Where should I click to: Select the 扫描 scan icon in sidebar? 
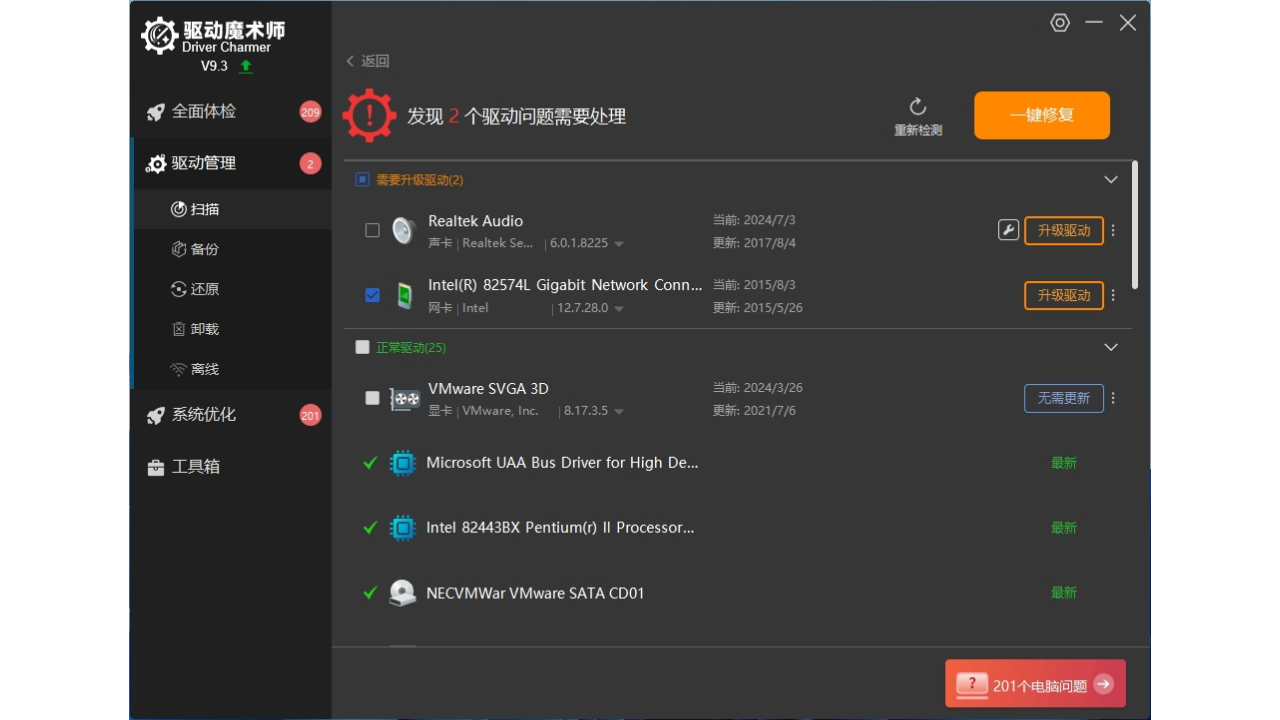[x=180, y=208]
